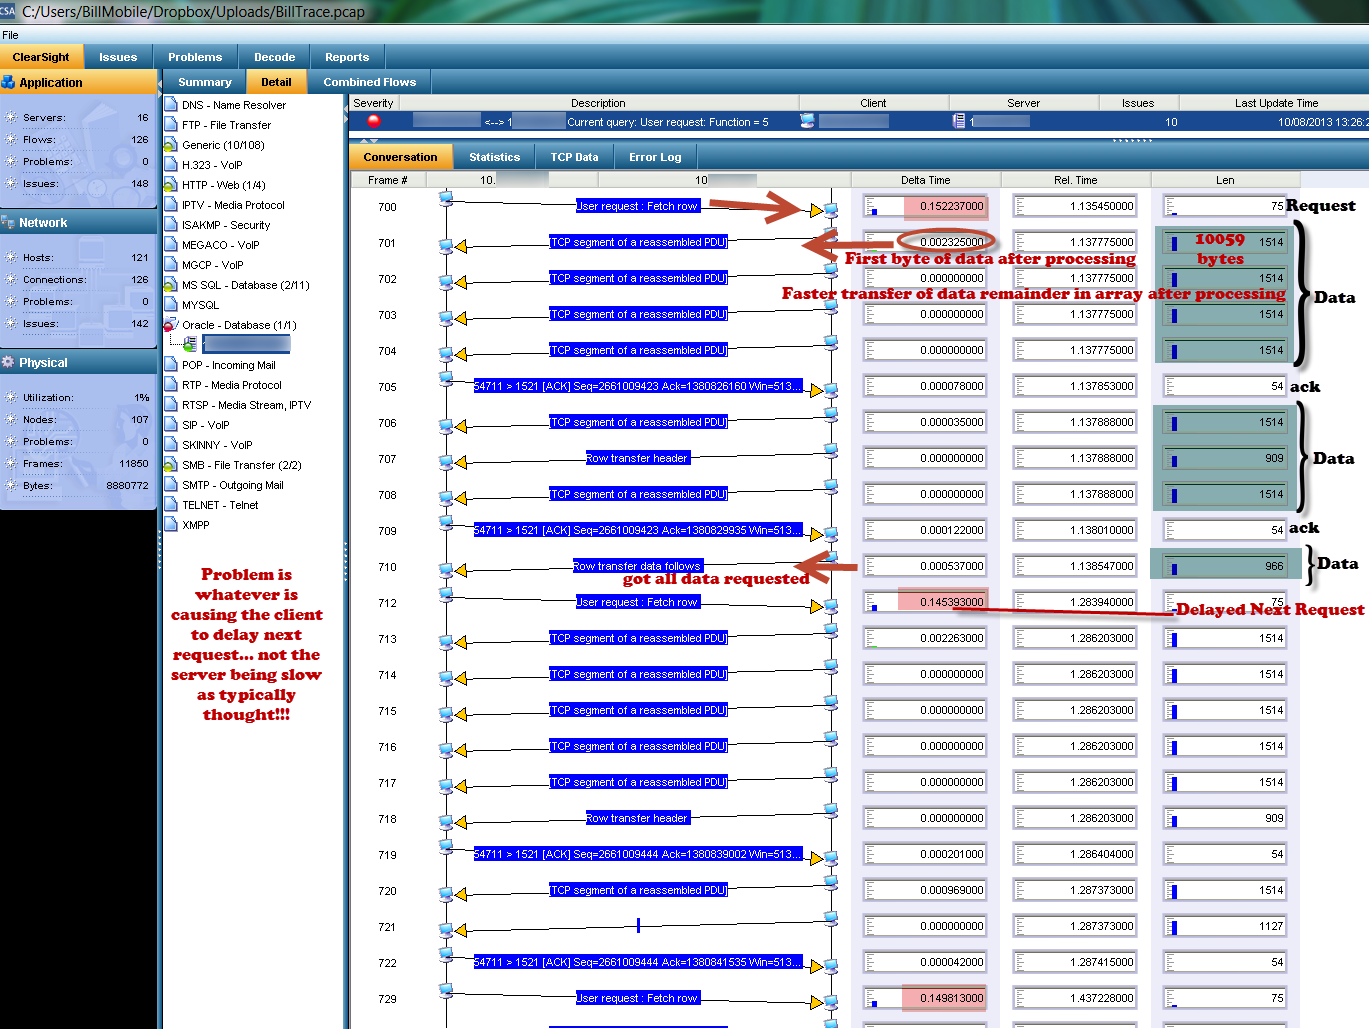Click the HTTP - Web protocol icon
This screenshot has height=1029, width=1369.
[172, 184]
